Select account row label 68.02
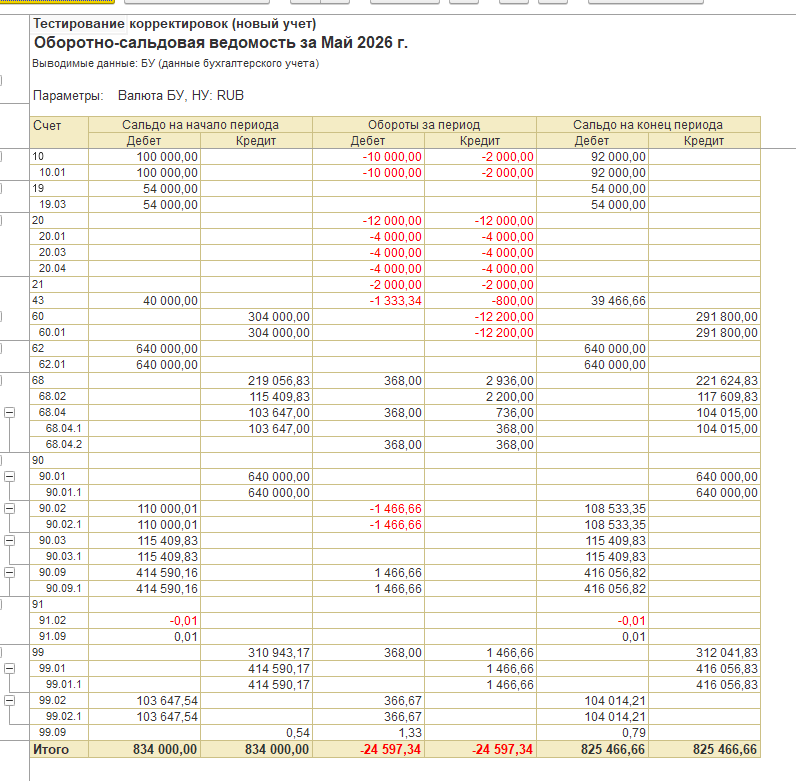 [52, 396]
